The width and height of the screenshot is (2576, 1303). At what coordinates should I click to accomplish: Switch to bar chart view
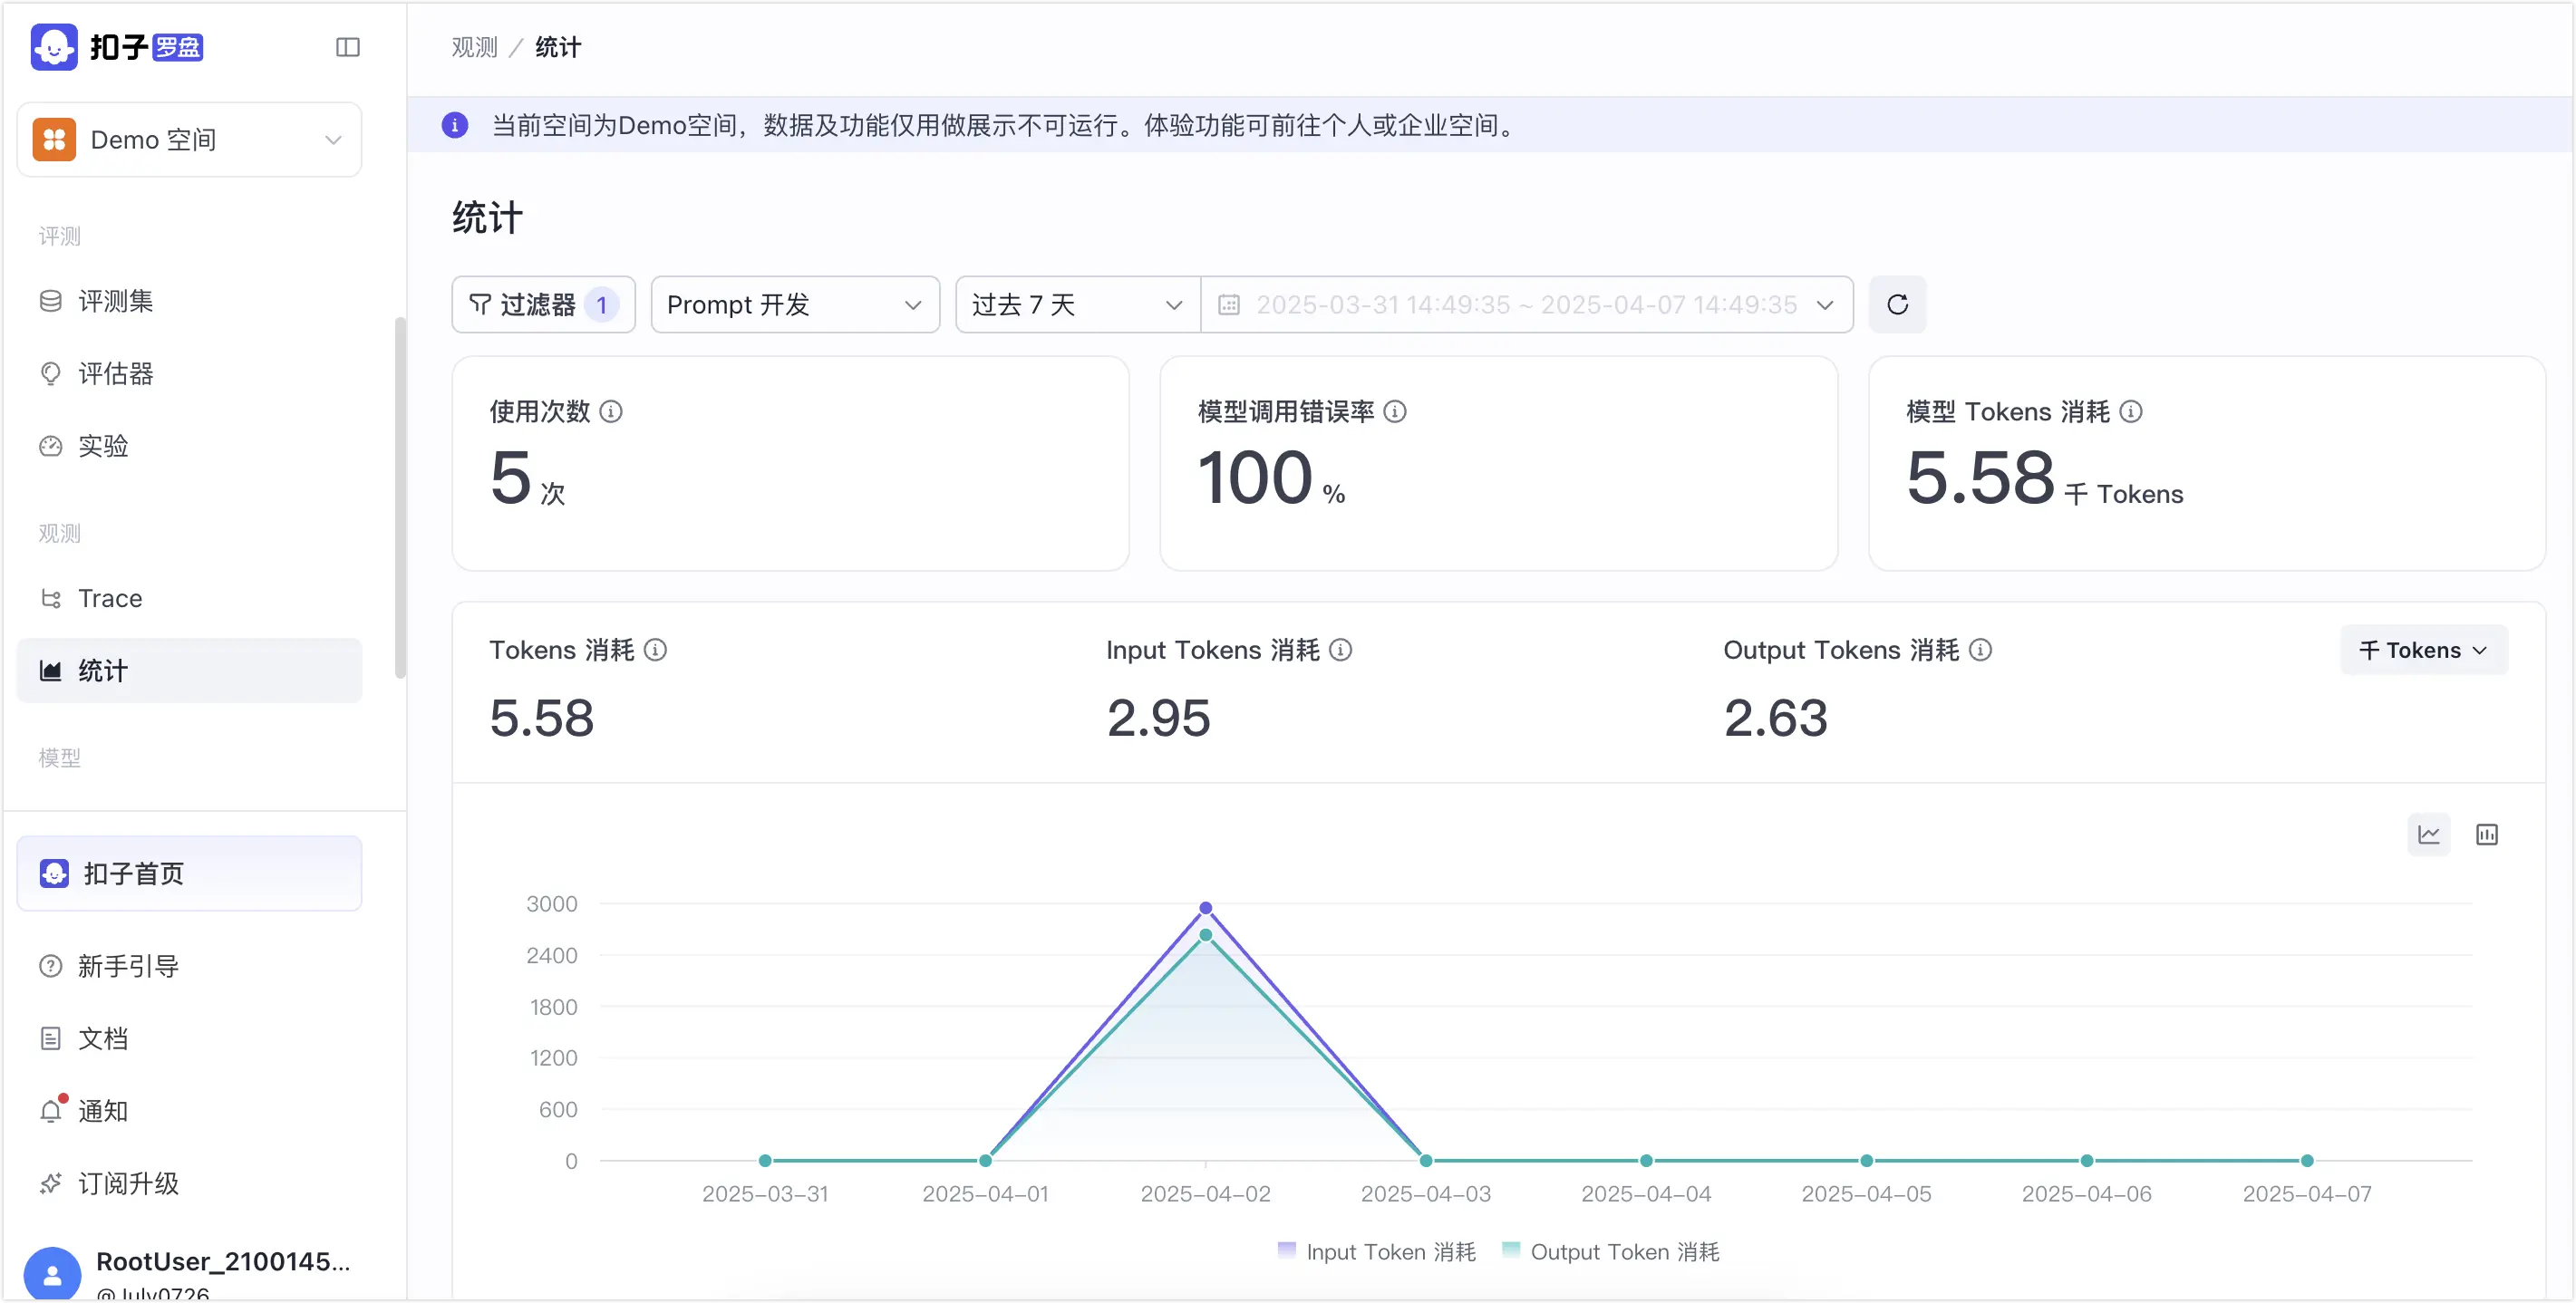click(x=2486, y=834)
